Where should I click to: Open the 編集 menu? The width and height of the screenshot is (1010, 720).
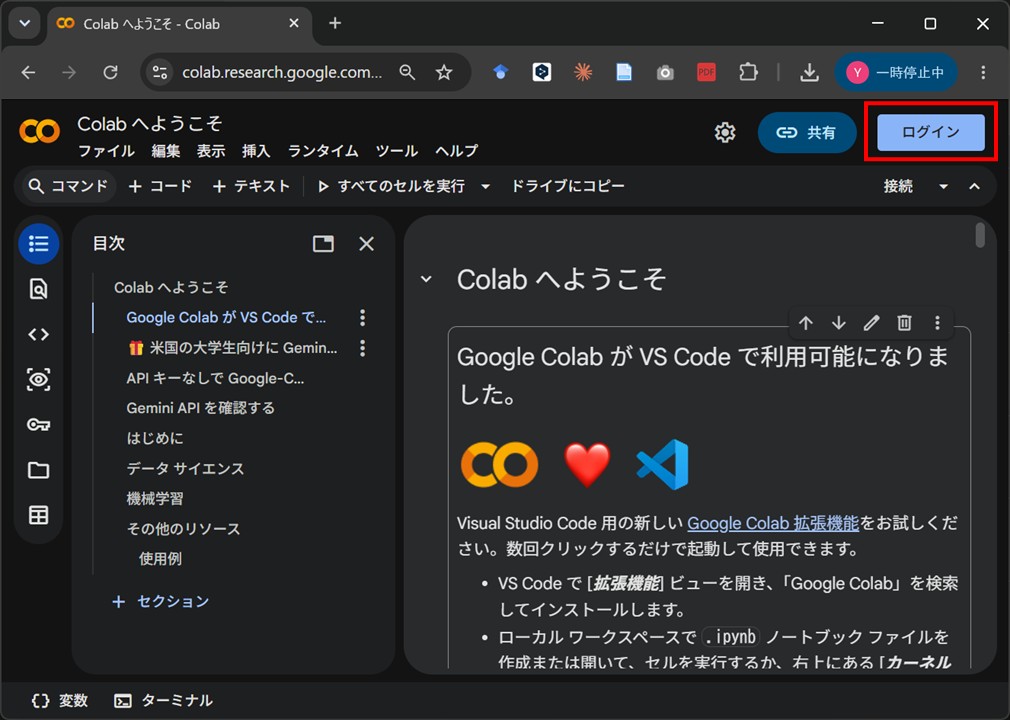166,151
